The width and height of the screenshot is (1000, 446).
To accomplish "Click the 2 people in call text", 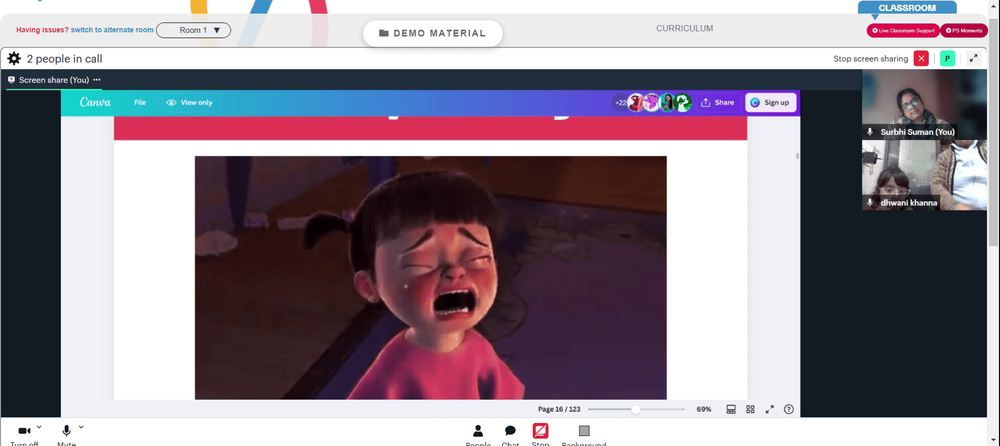I will [64, 59].
